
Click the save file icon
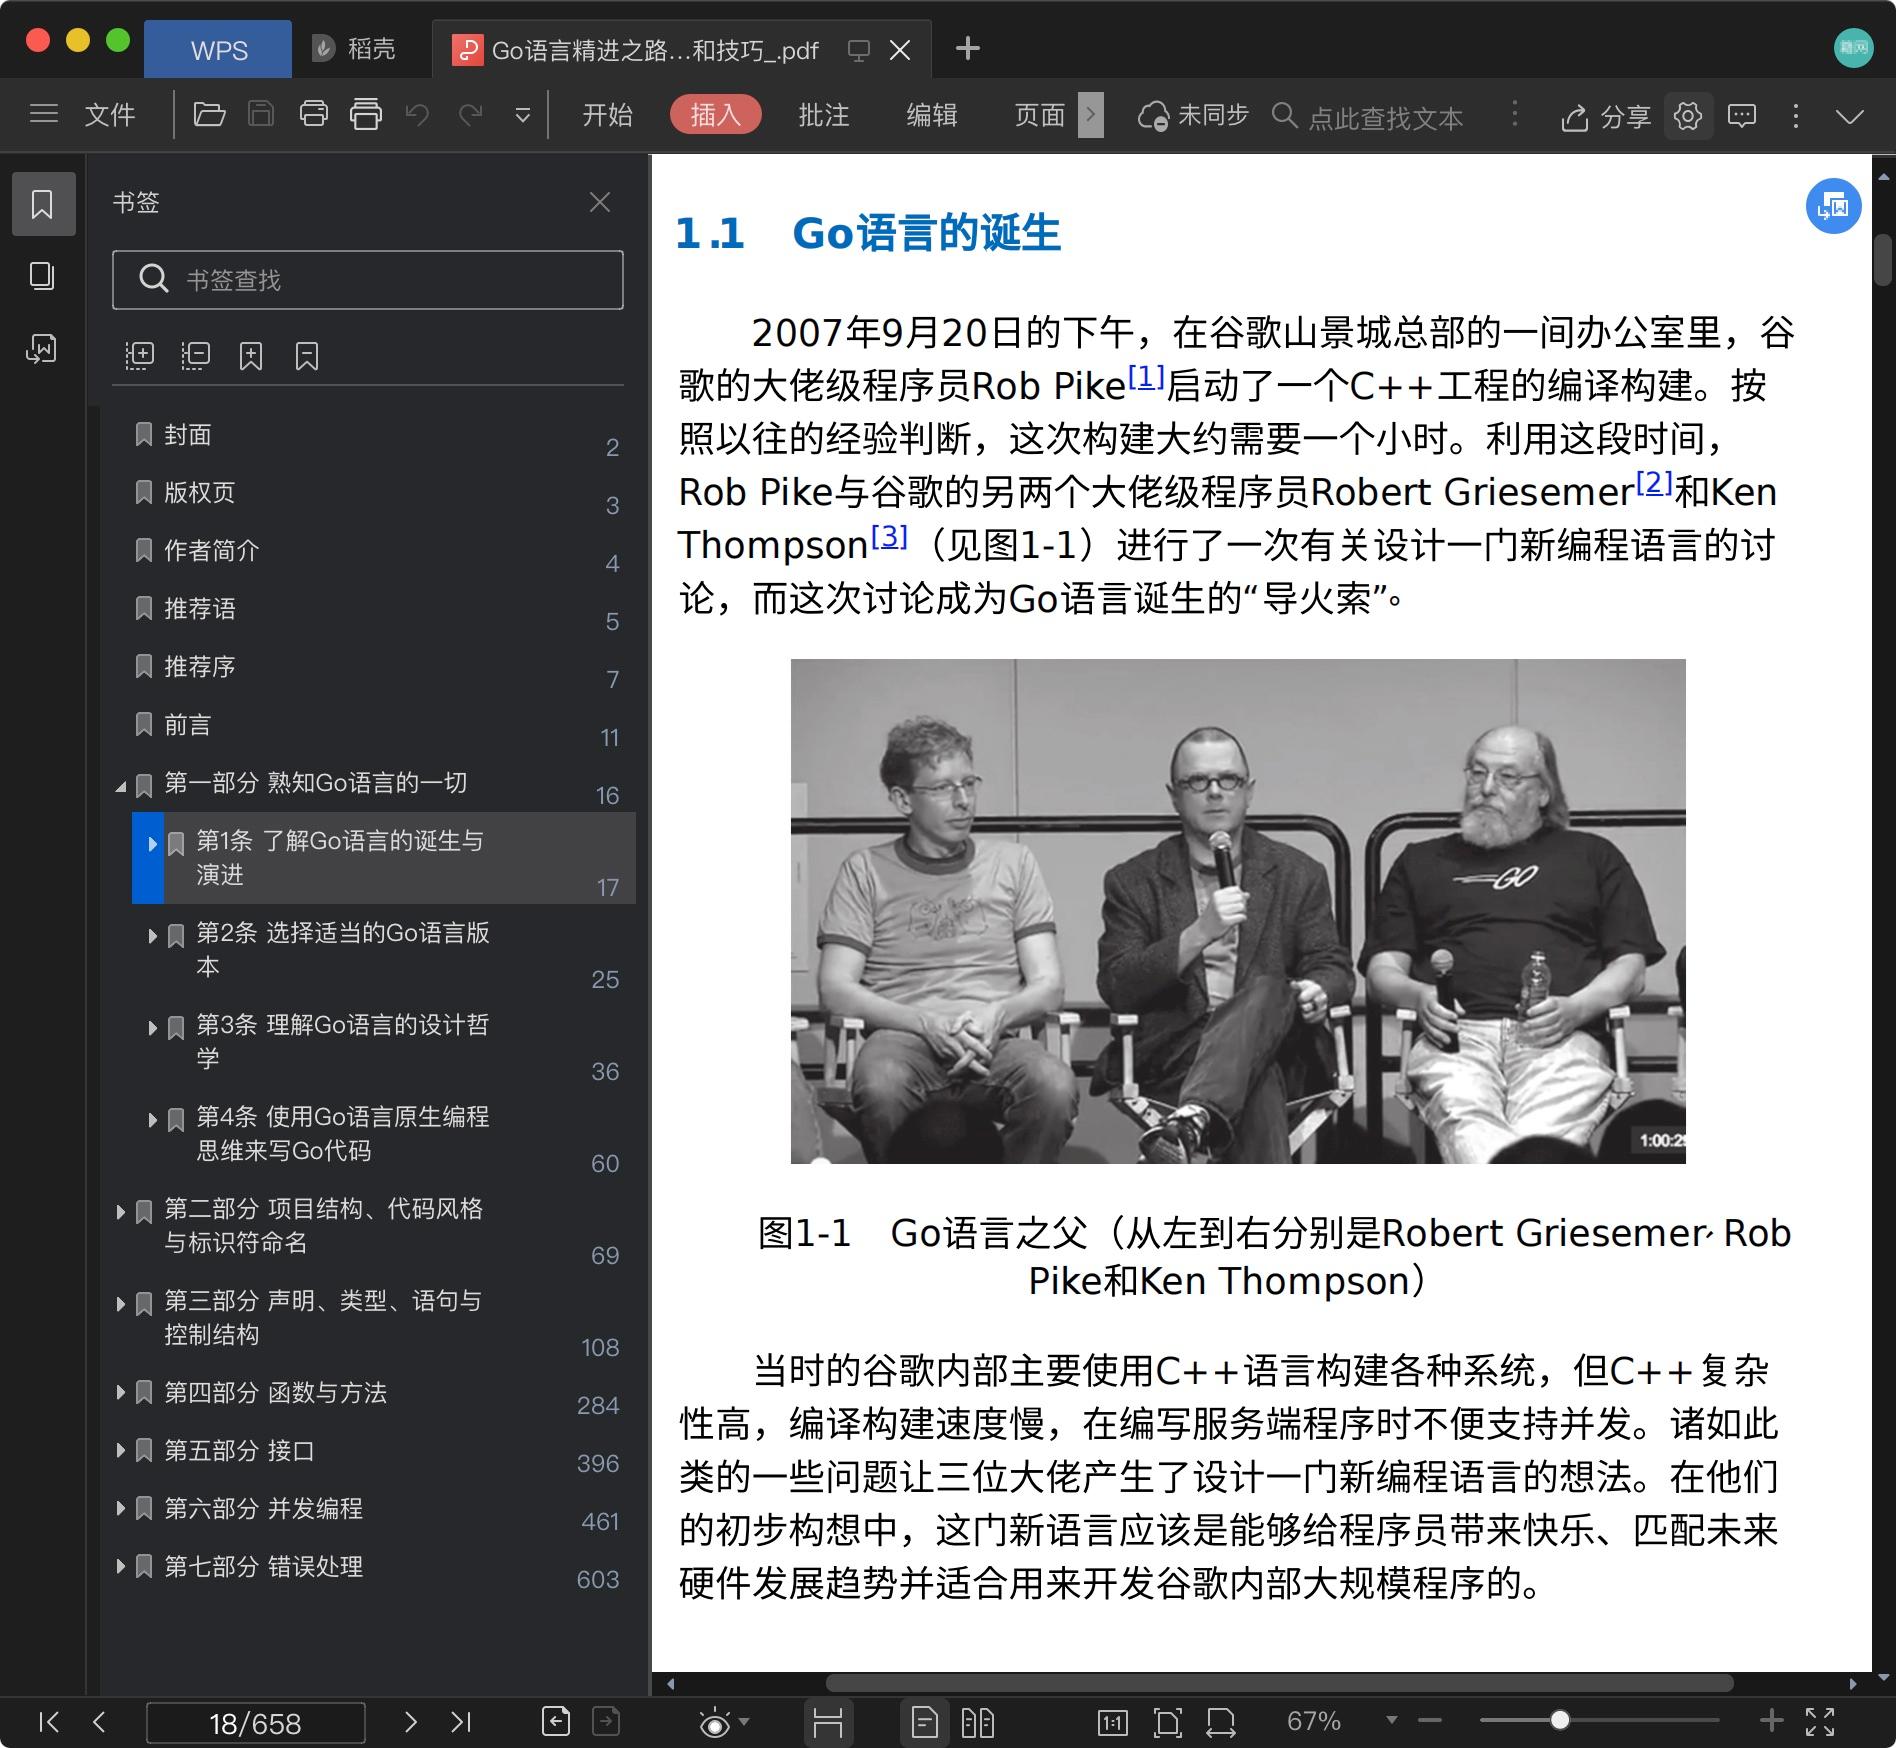[x=261, y=115]
